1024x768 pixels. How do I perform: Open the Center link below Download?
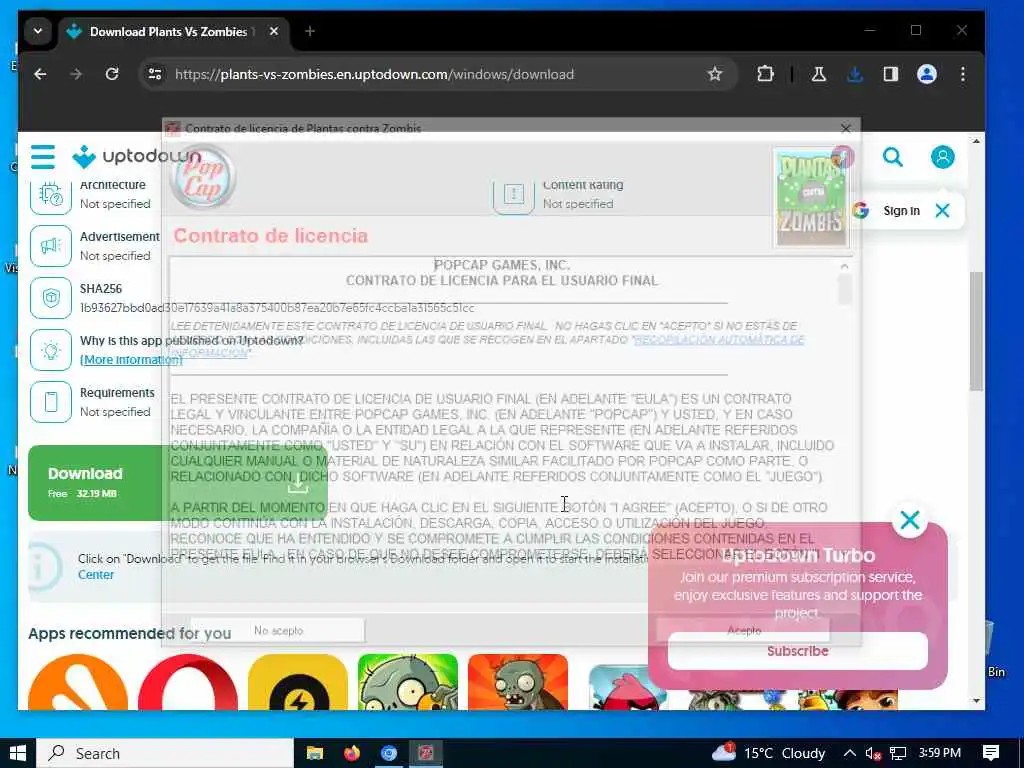96,575
